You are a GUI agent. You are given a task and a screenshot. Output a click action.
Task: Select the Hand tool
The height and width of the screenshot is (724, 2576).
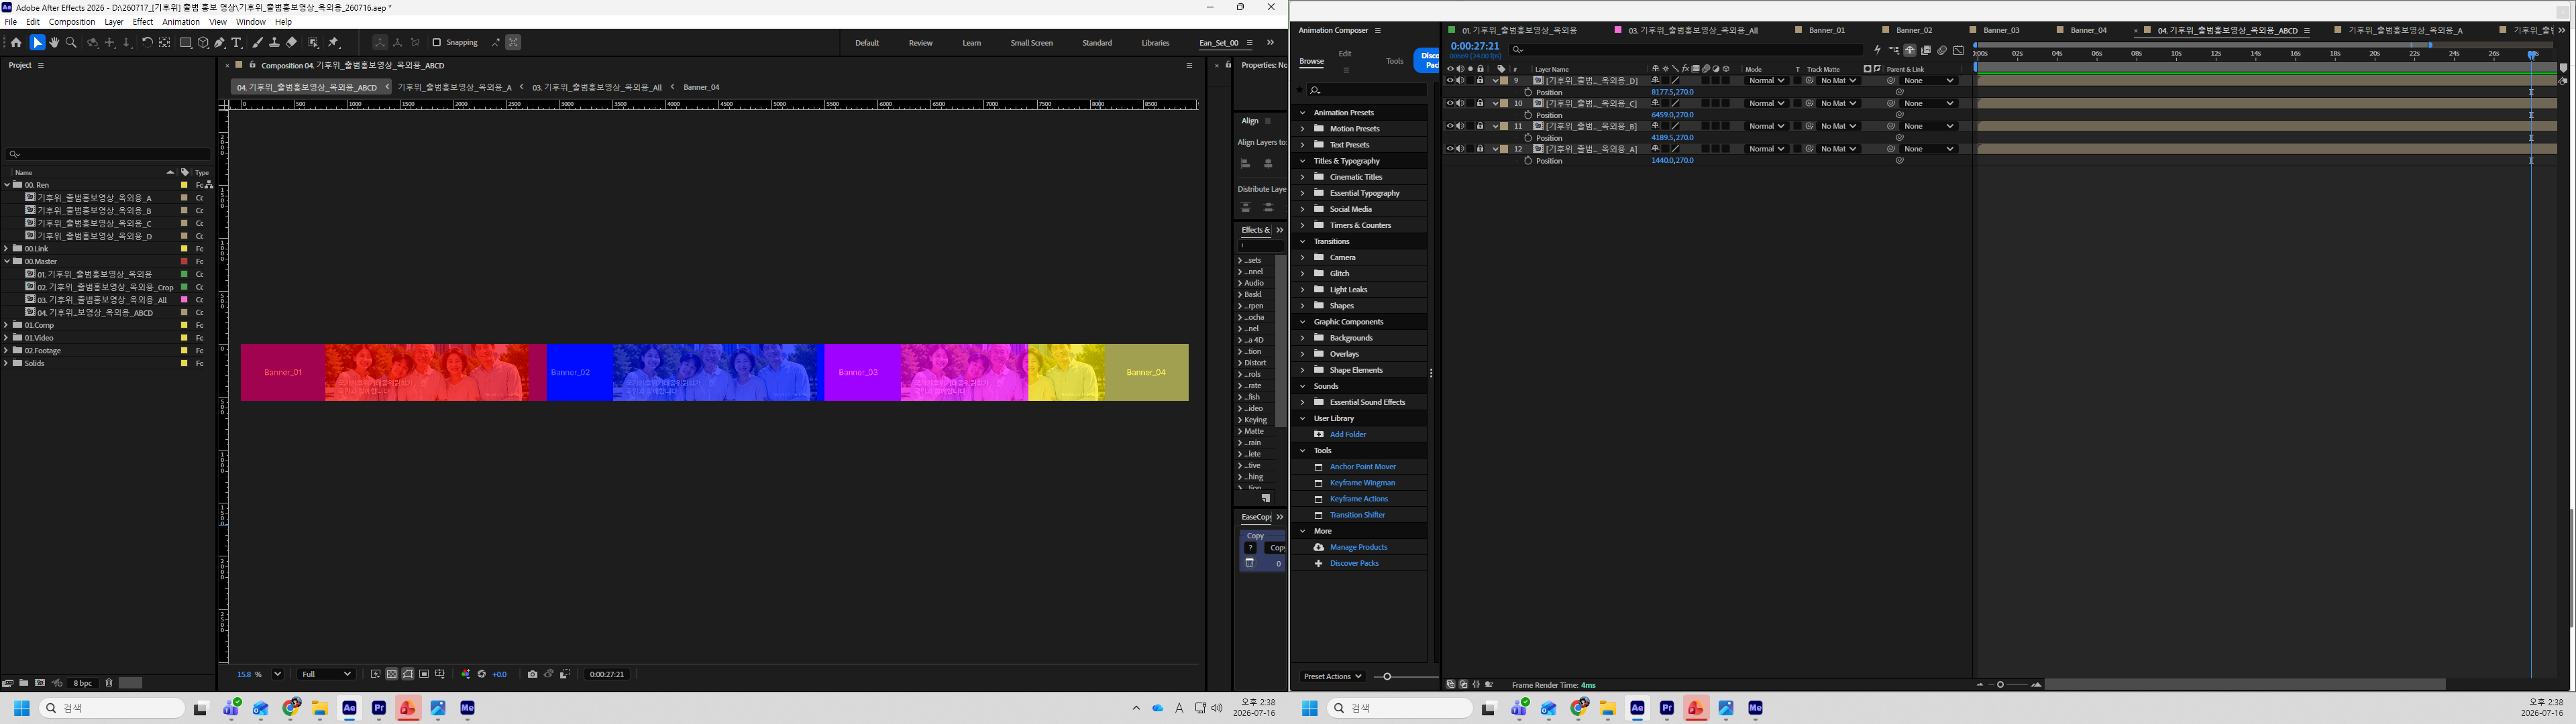tap(54, 42)
